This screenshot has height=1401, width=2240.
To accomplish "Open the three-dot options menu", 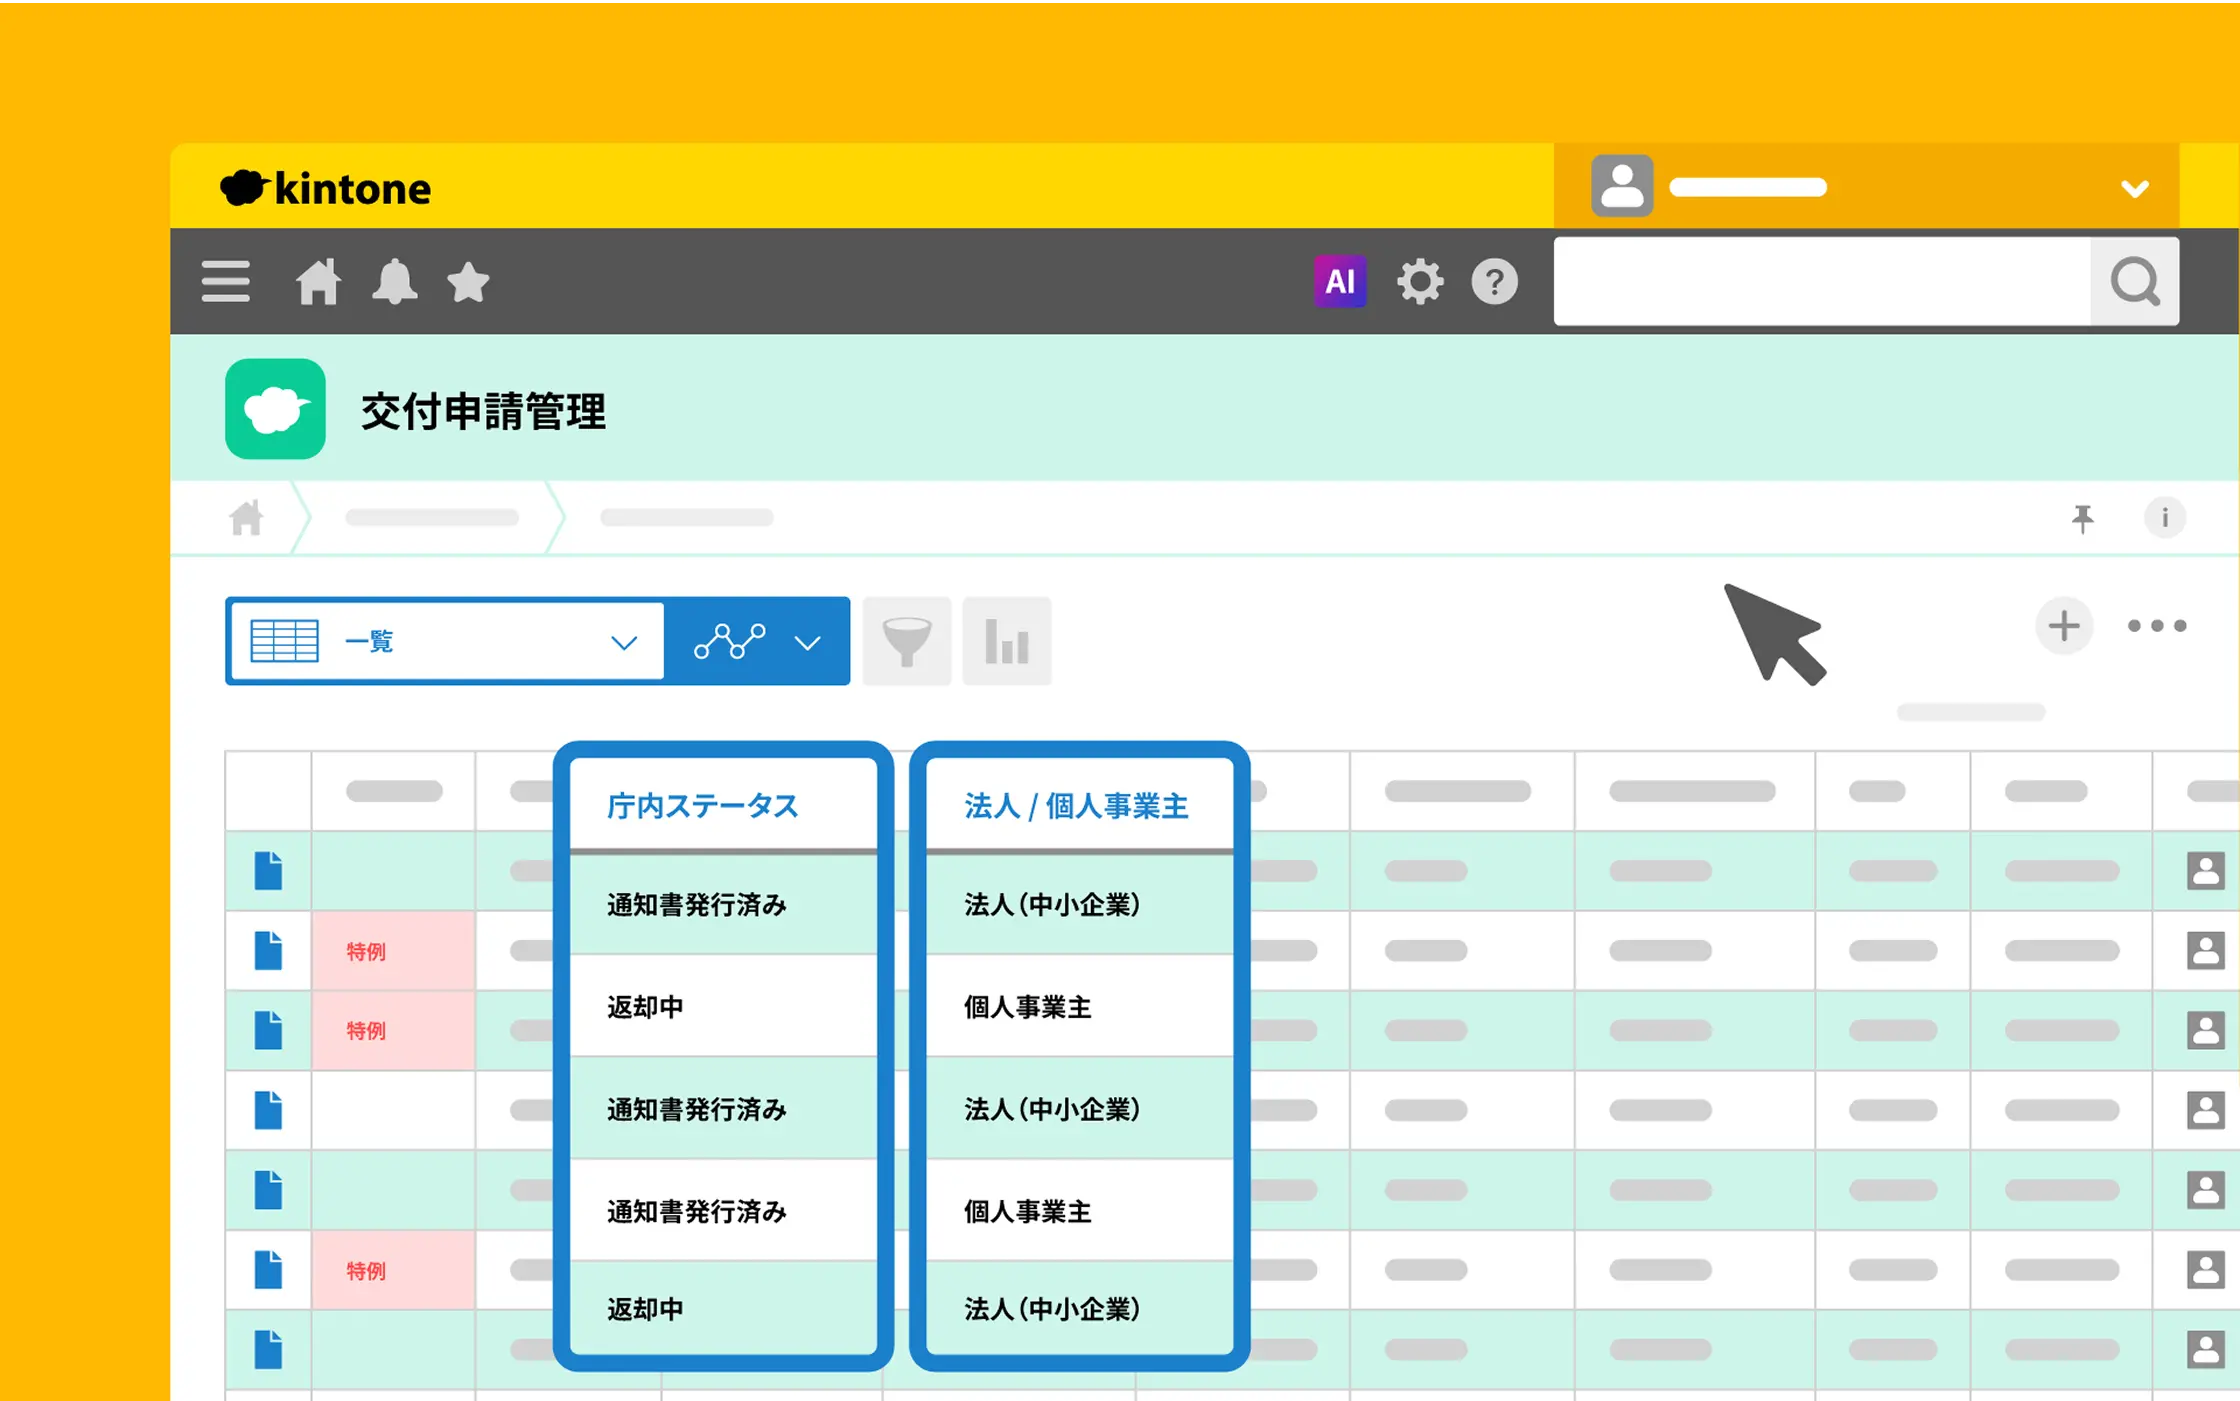I will (2156, 626).
